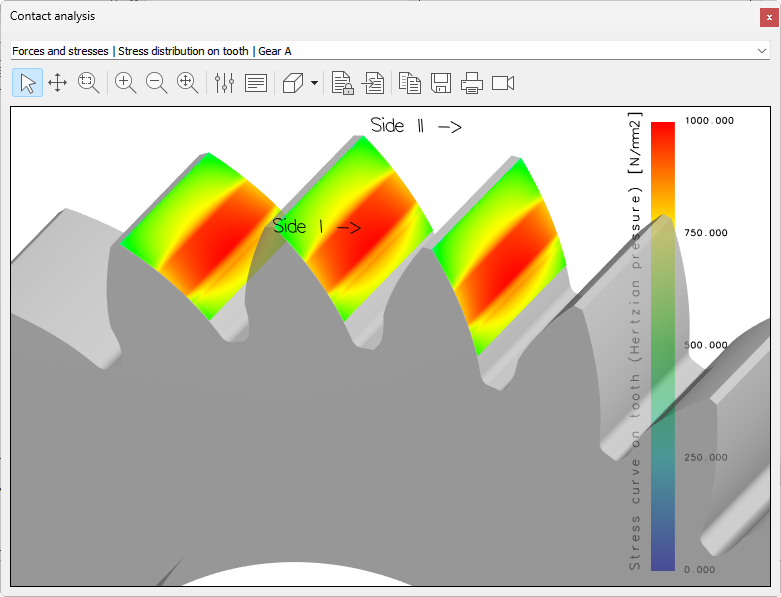Expand the cube view dropdown arrow

tap(314, 83)
